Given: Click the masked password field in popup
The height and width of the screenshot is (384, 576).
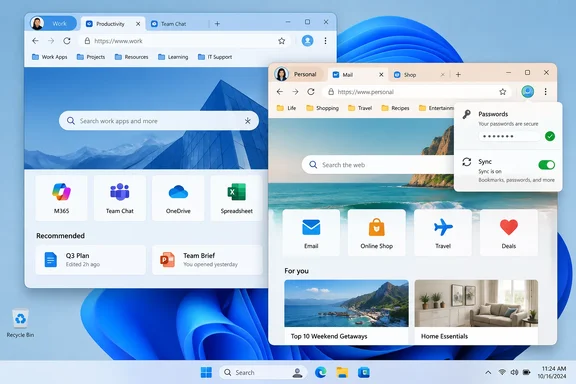Looking at the screenshot, I should [509, 136].
